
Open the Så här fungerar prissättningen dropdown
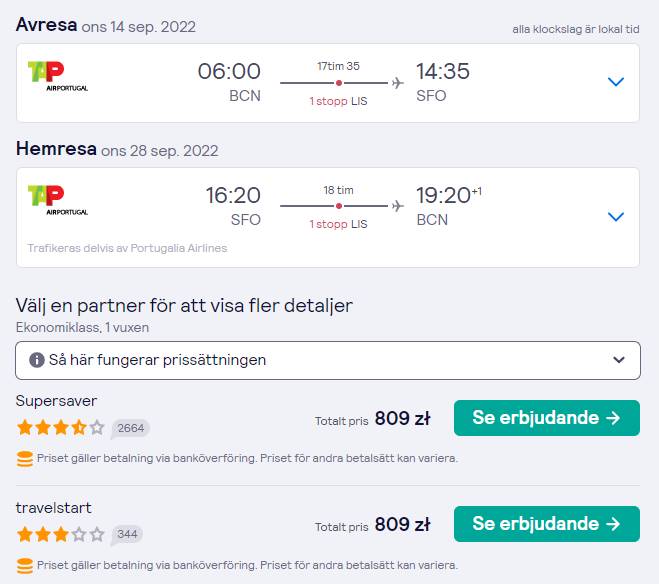click(x=328, y=360)
